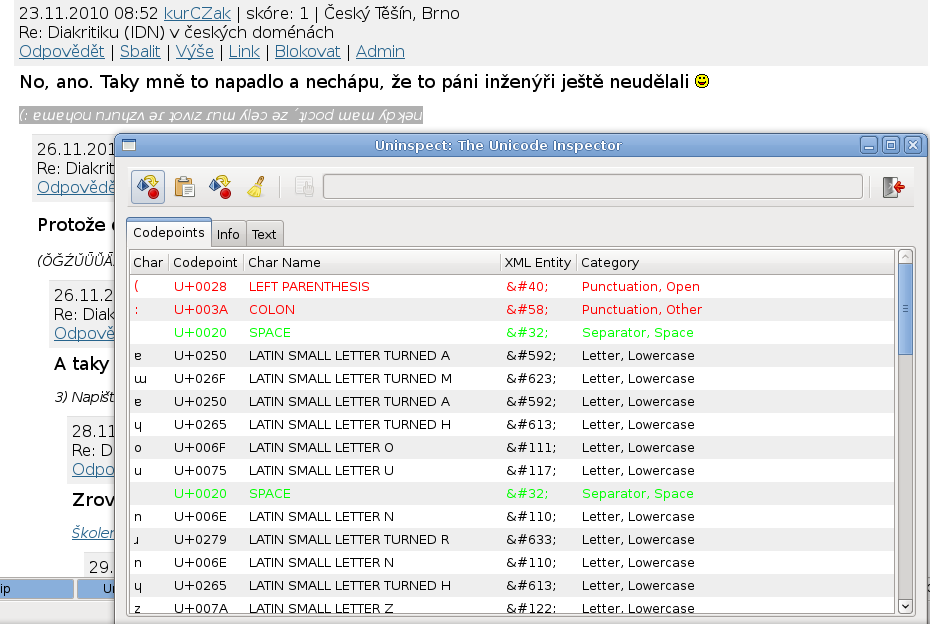The width and height of the screenshot is (930, 624).
Task: Click the broom clear icon
Action: point(256,187)
